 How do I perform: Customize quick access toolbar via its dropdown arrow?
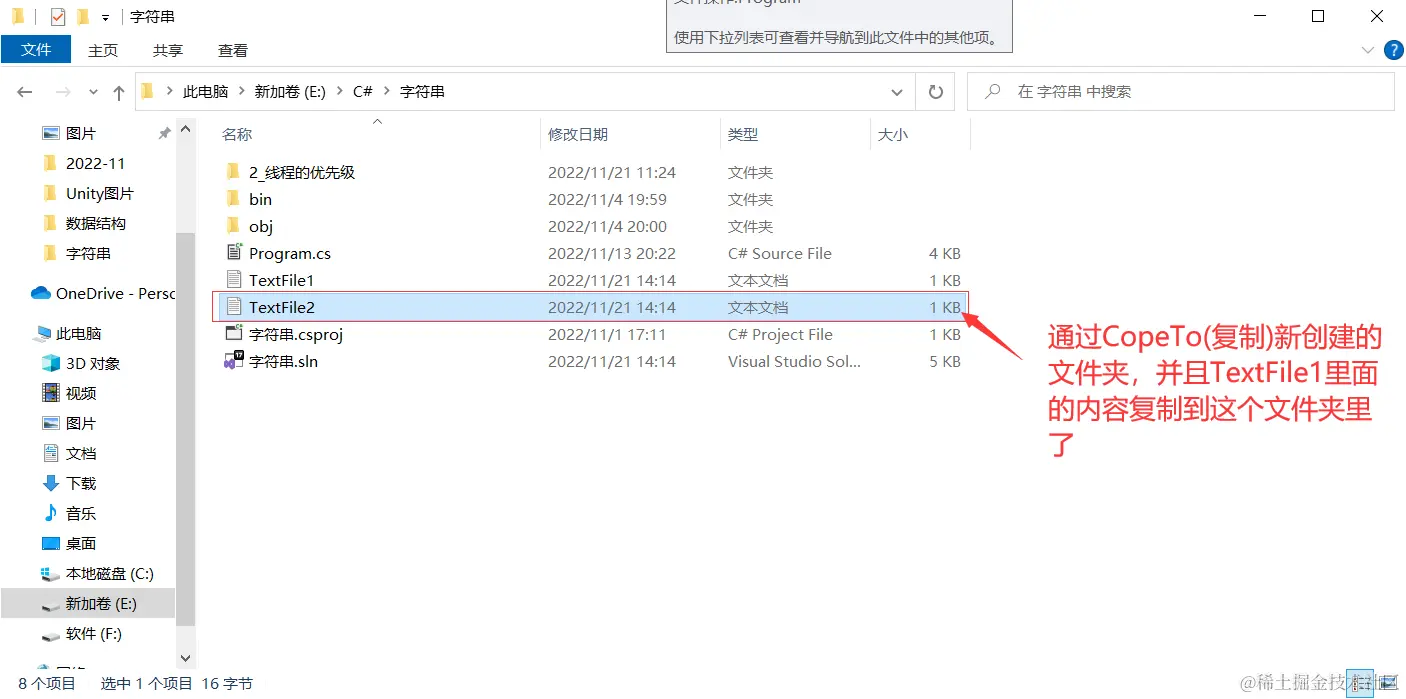[x=105, y=16]
